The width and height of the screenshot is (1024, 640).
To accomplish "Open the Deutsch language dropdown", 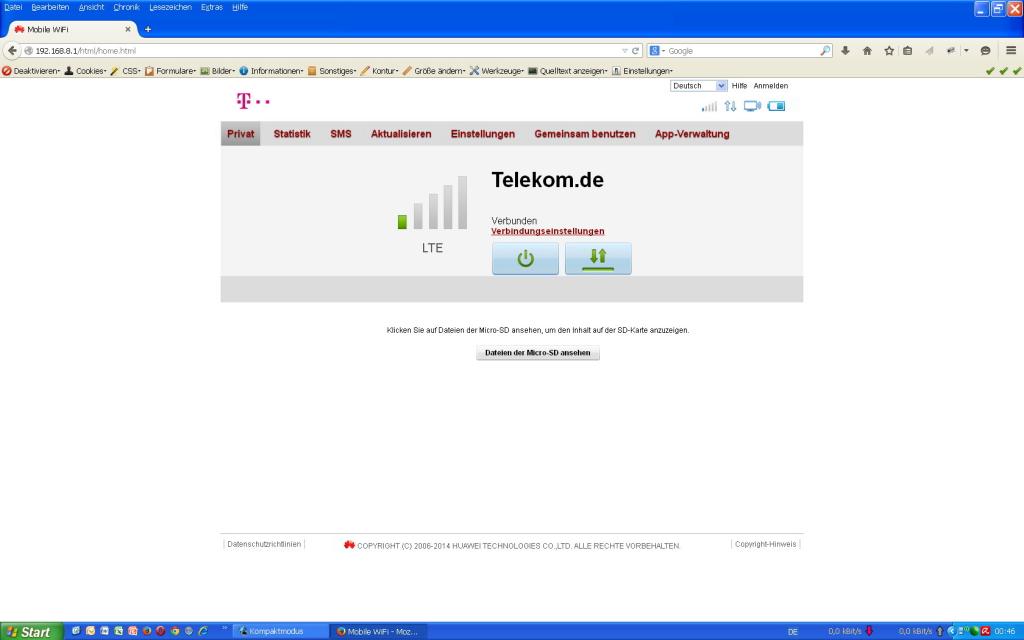I will (x=699, y=86).
